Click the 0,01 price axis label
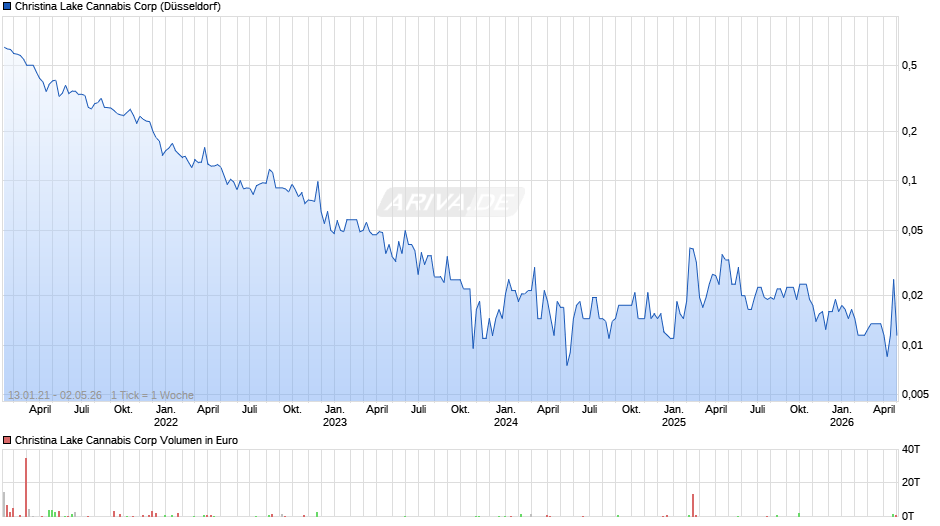Image resolution: width=940 pixels, height=526 pixels. (912, 345)
